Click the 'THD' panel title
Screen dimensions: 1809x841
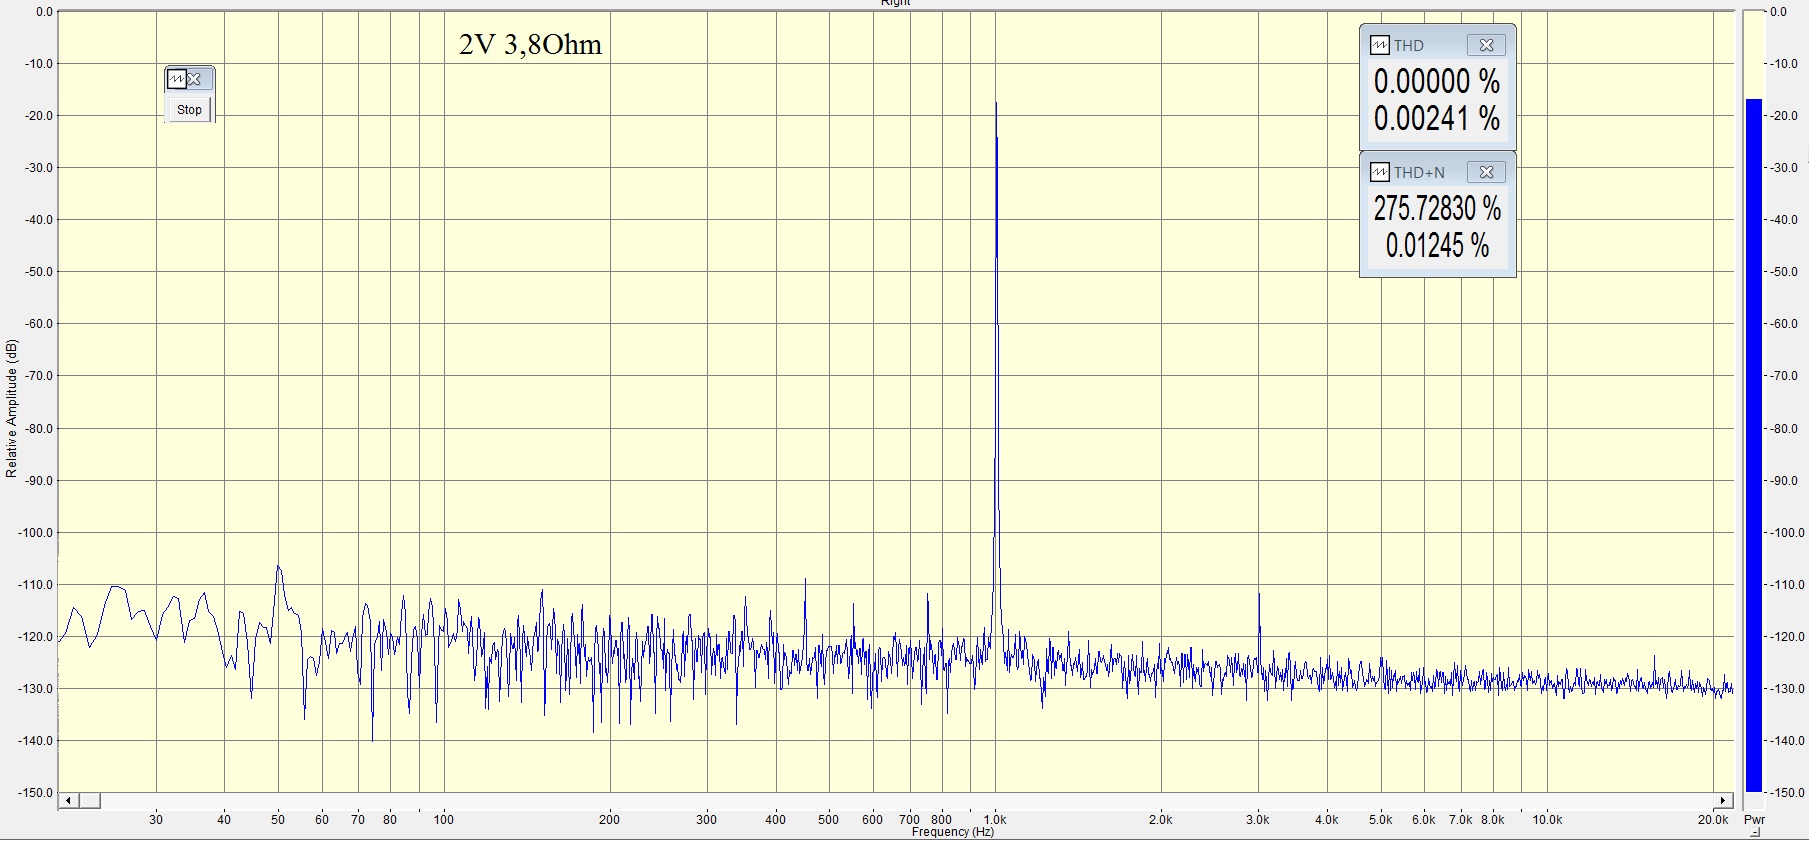pos(1409,46)
